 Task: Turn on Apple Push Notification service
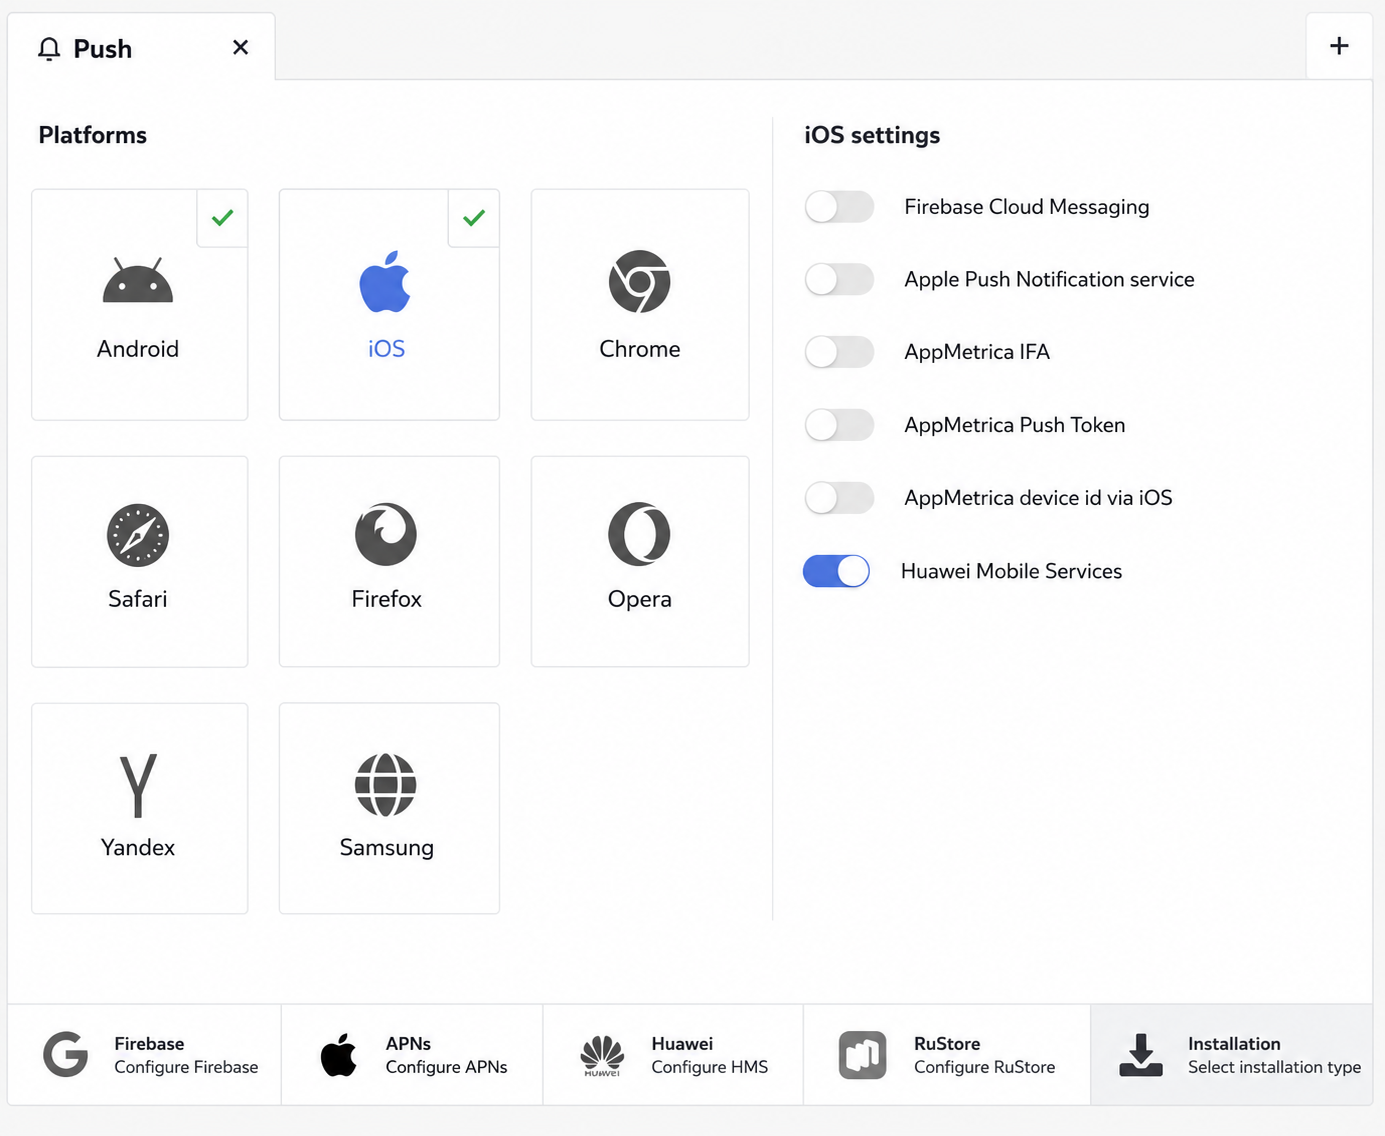(839, 279)
